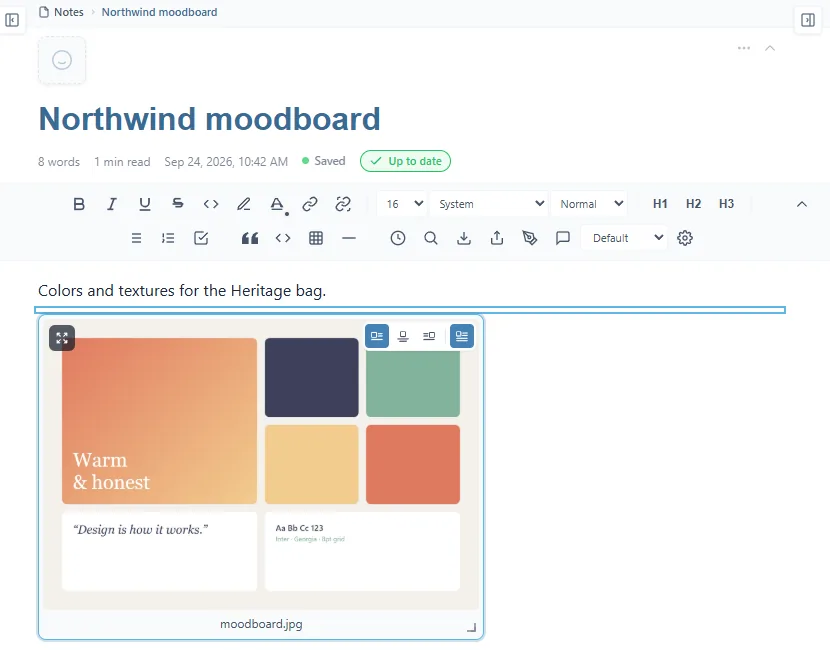Select the pen nib drawing tool
The image size is (830, 660).
[530, 238]
